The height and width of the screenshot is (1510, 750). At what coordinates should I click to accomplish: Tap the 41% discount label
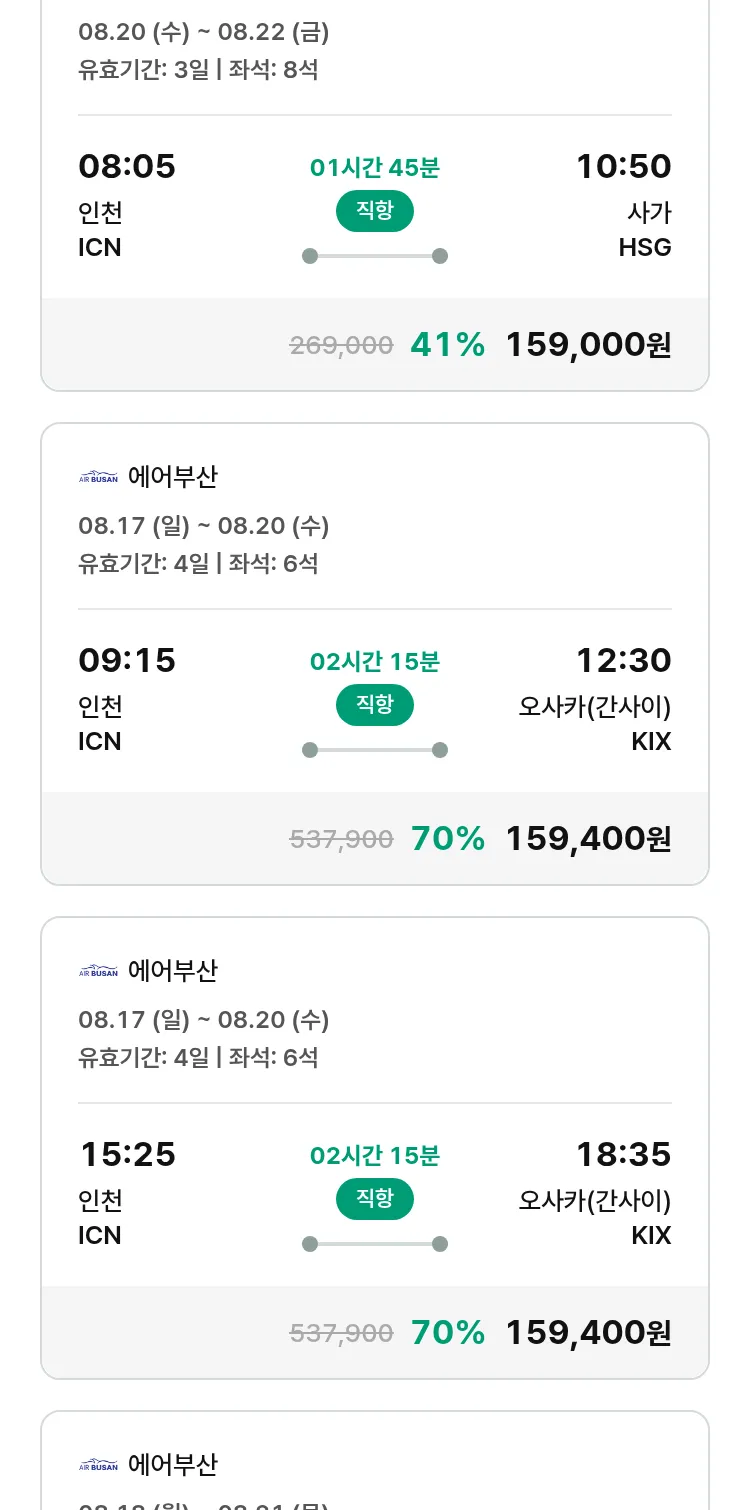click(x=447, y=345)
